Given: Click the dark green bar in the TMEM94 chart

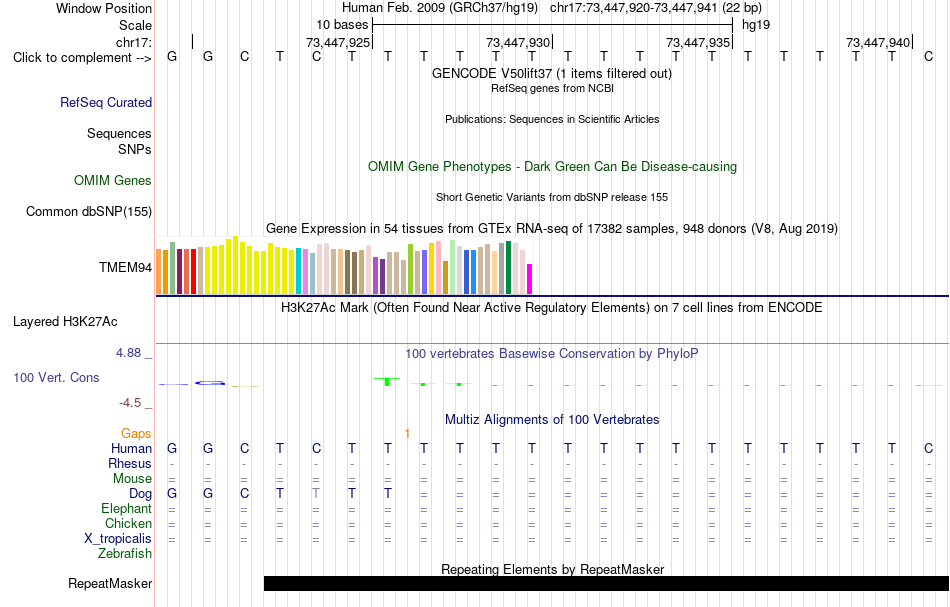Looking at the screenshot, I should tap(508, 267).
